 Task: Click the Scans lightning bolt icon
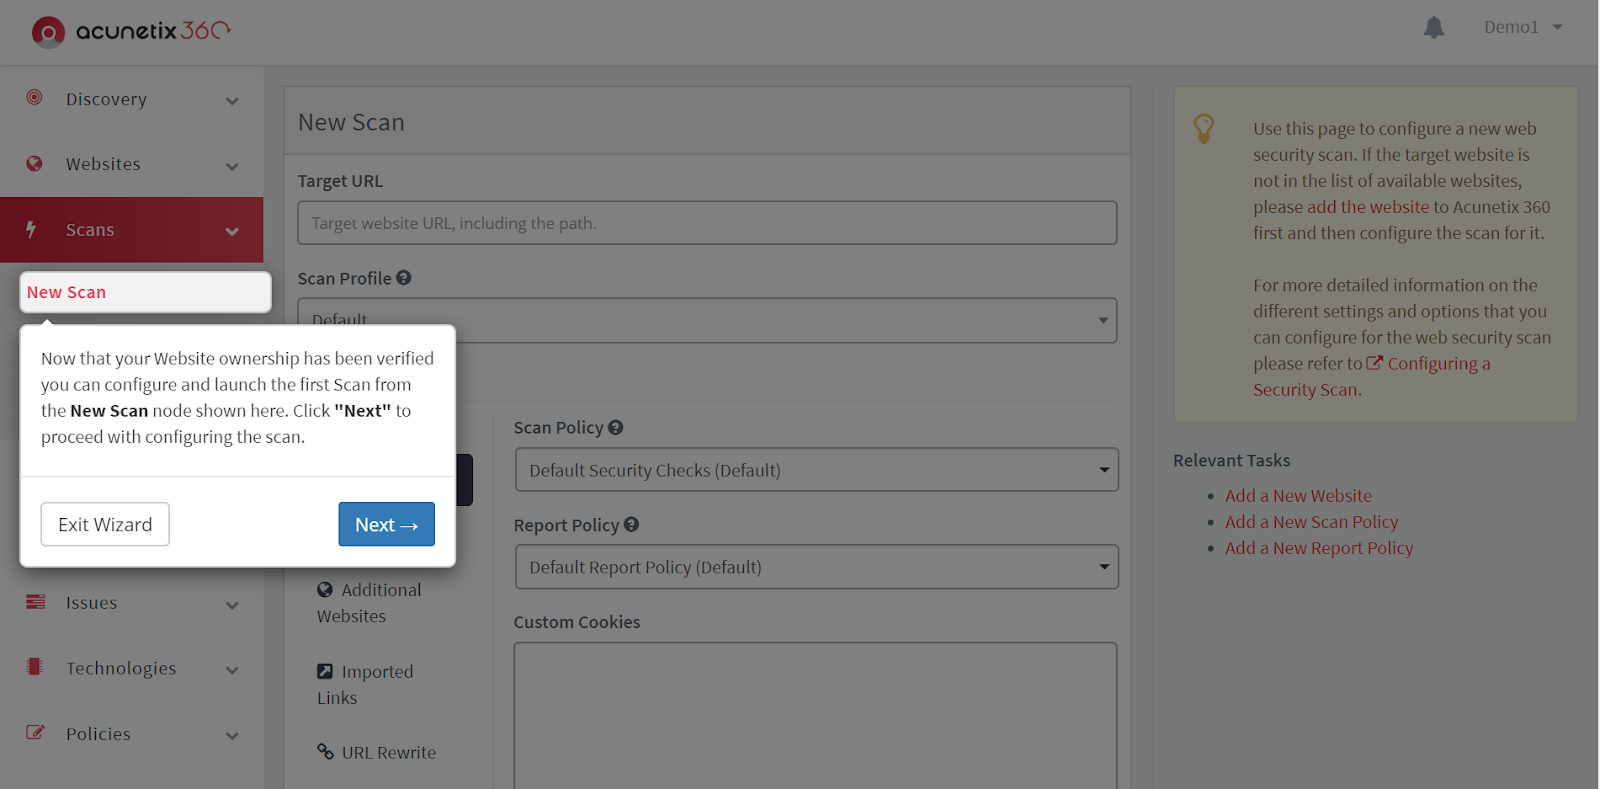pyautogui.click(x=32, y=229)
